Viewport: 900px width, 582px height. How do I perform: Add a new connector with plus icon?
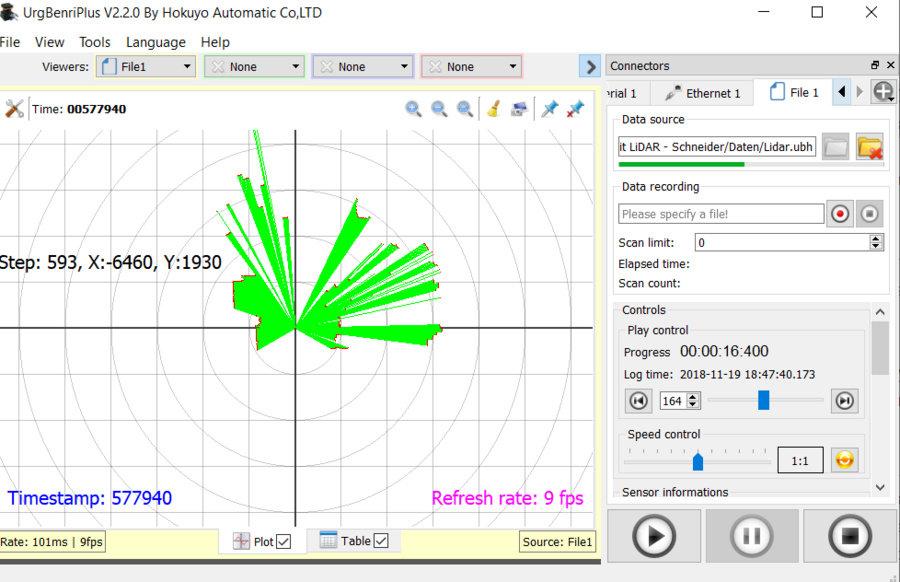click(883, 92)
